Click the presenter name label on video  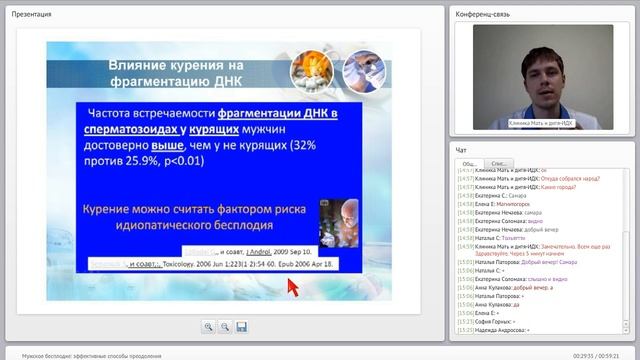pos(541,123)
